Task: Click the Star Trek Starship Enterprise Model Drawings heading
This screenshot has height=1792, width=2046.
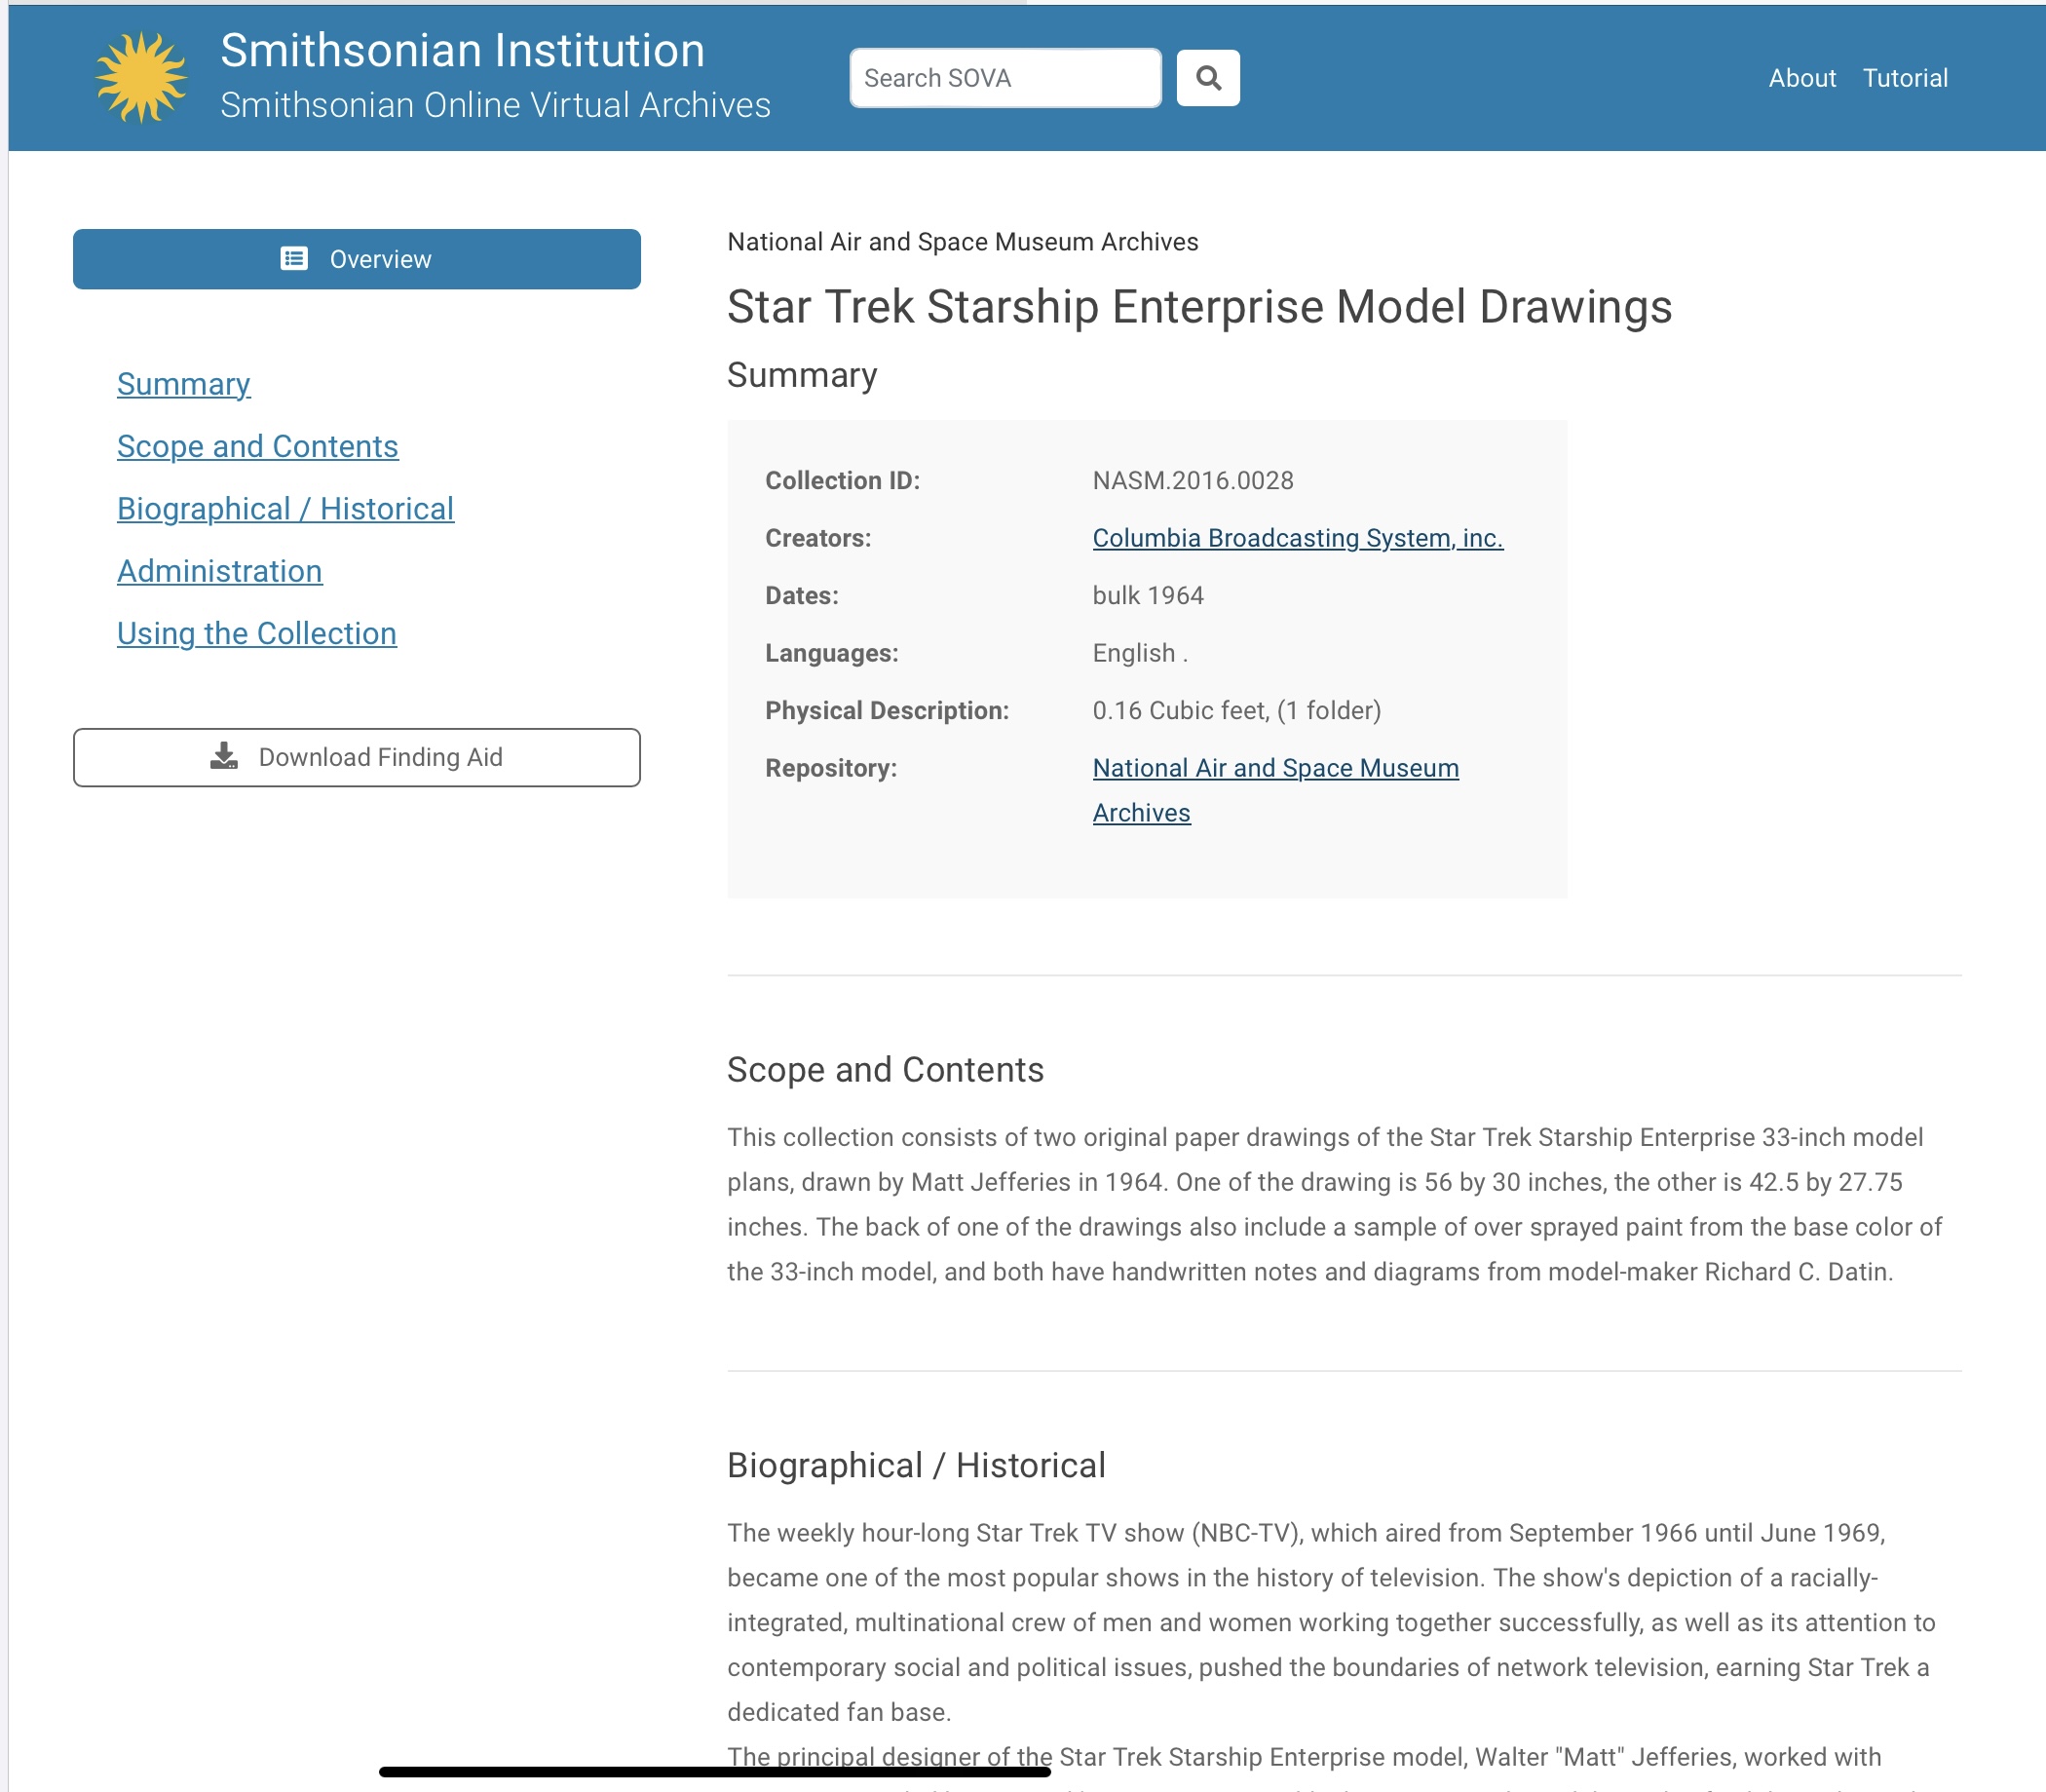Action: click(x=1198, y=307)
